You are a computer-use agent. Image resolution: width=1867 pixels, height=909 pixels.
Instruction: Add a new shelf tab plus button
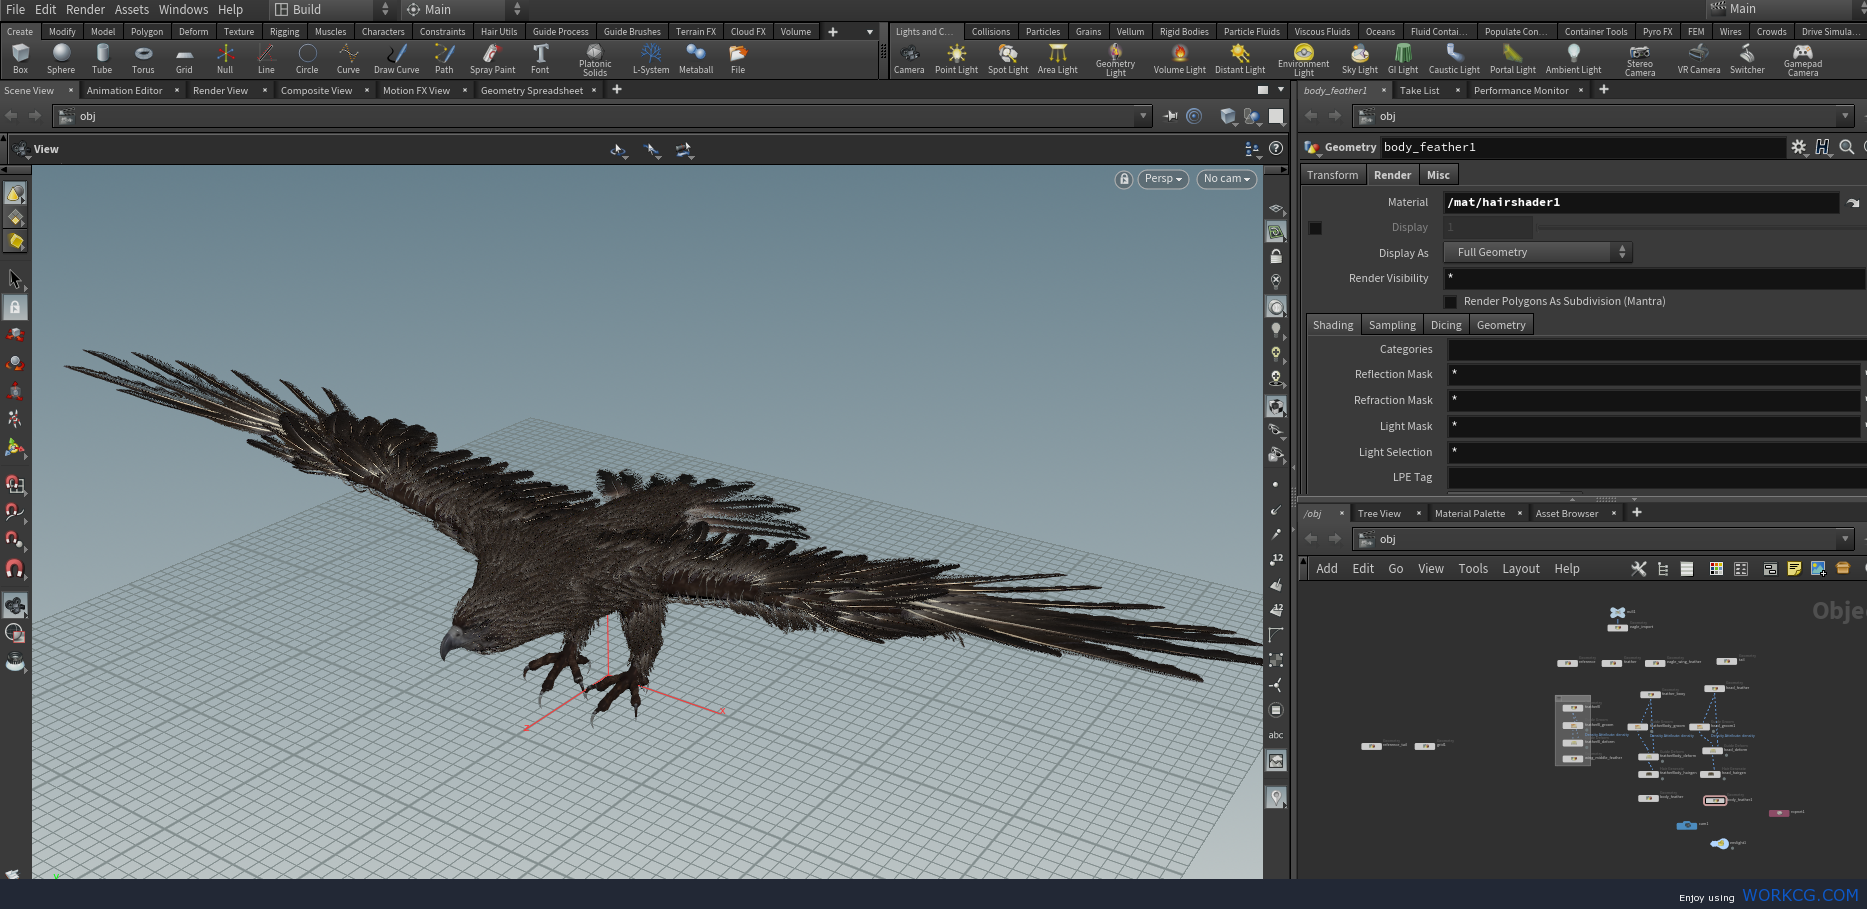click(833, 32)
